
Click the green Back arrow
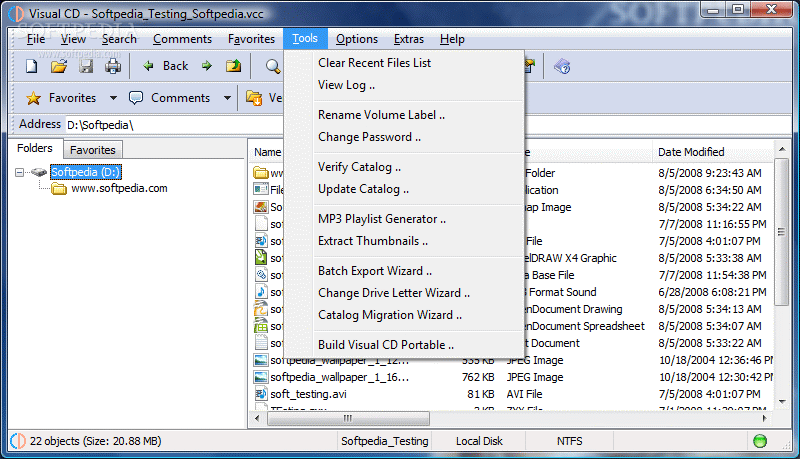148,66
